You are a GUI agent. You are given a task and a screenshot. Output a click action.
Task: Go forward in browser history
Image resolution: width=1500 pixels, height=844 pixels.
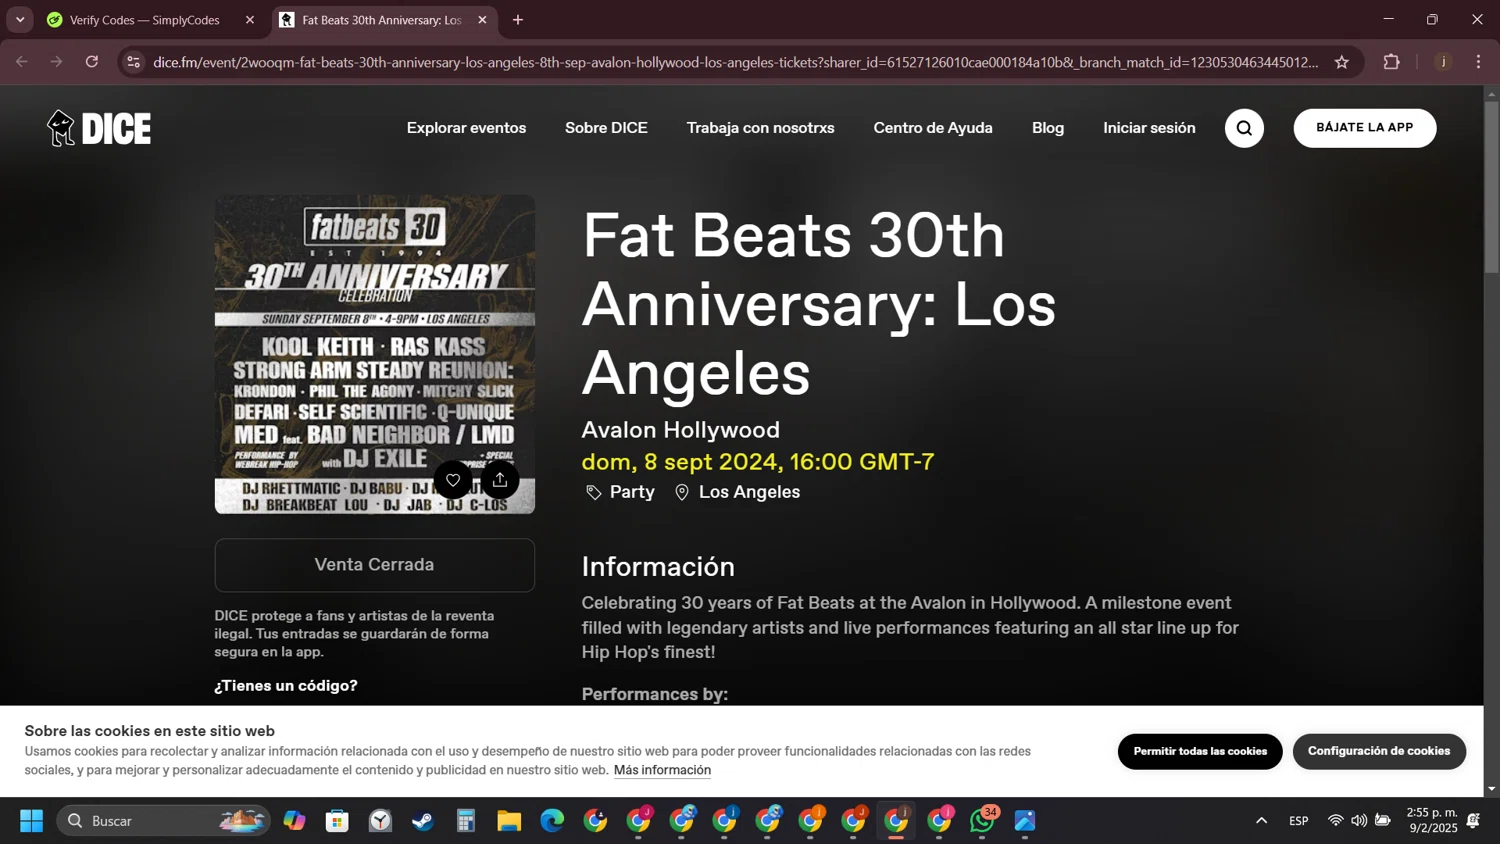click(x=57, y=62)
